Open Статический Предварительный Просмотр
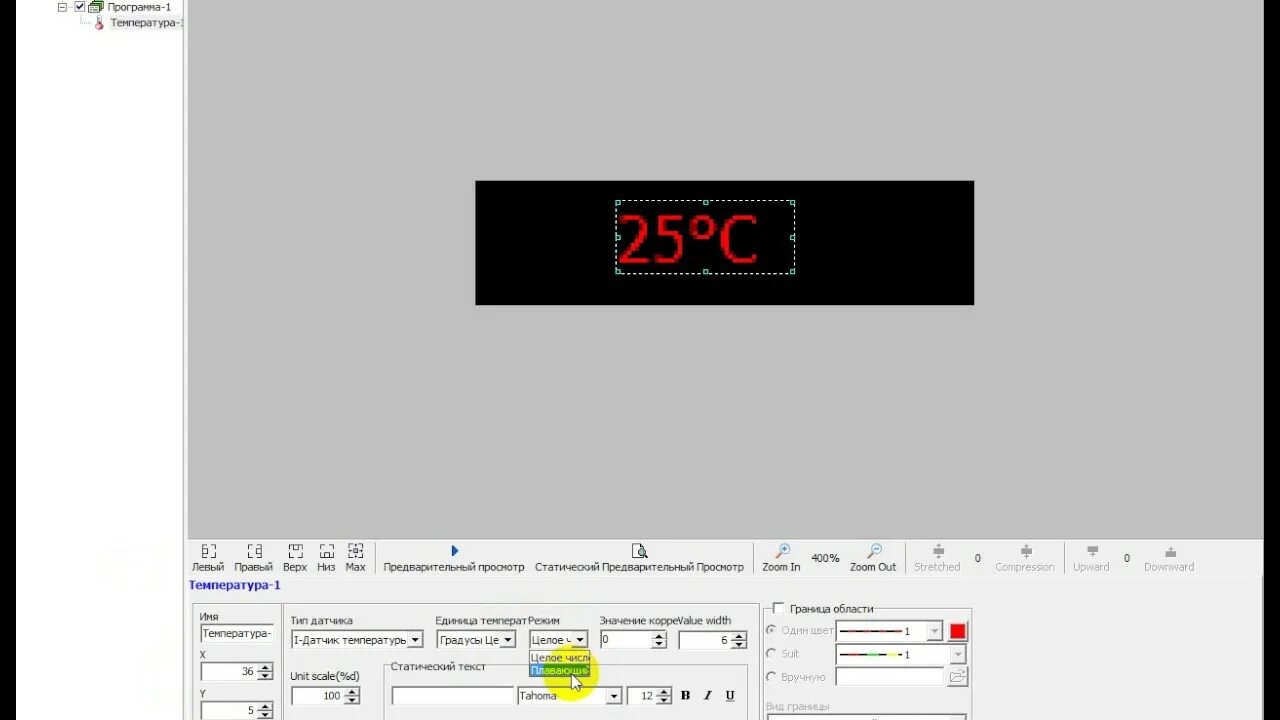The image size is (1280, 720). click(x=639, y=558)
